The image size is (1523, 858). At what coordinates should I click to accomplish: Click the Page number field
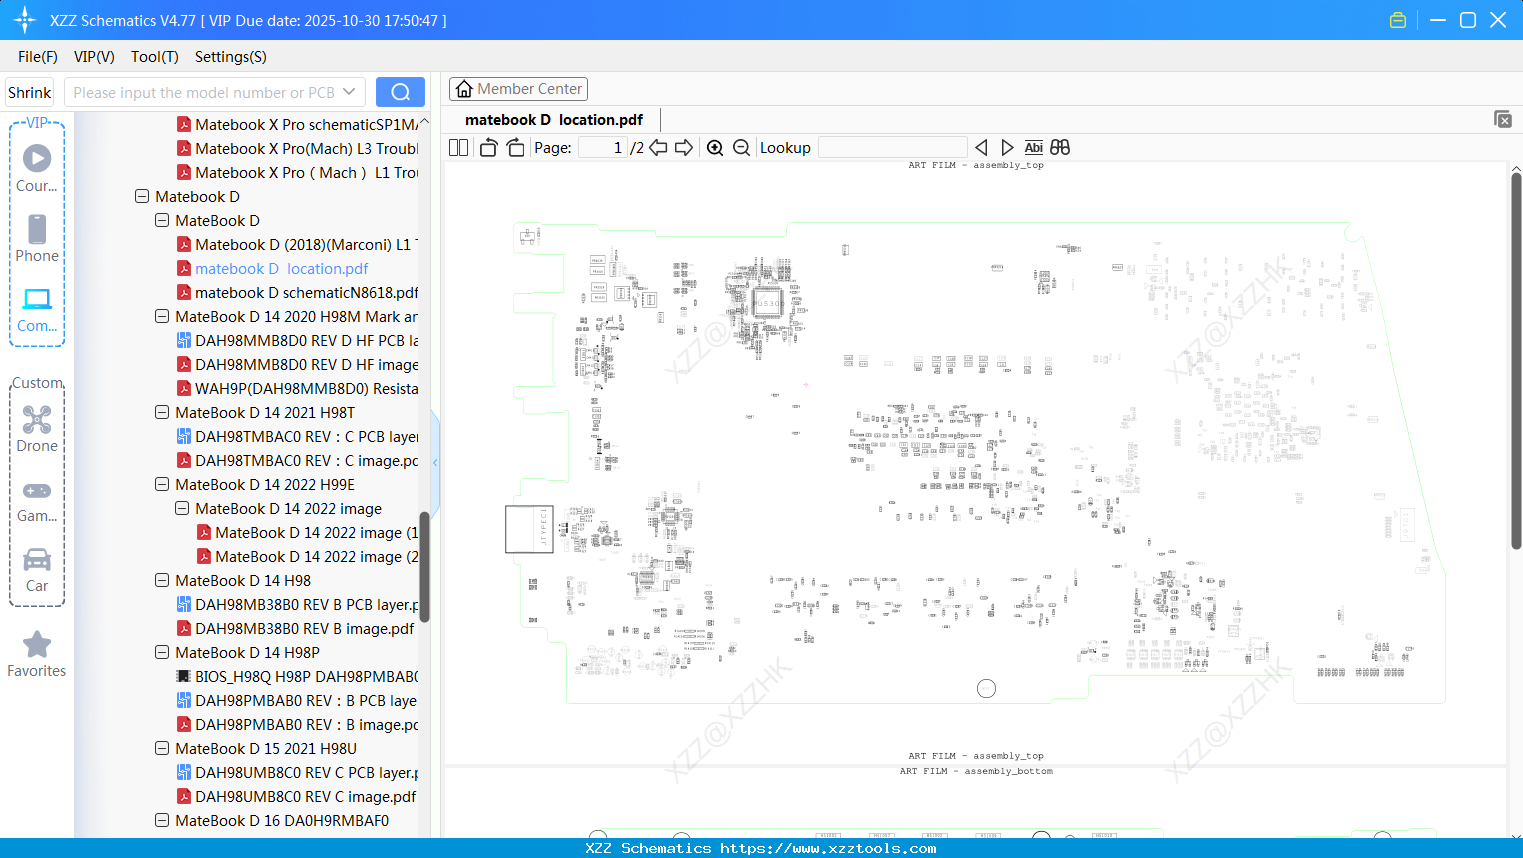pyautogui.click(x=602, y=148)
